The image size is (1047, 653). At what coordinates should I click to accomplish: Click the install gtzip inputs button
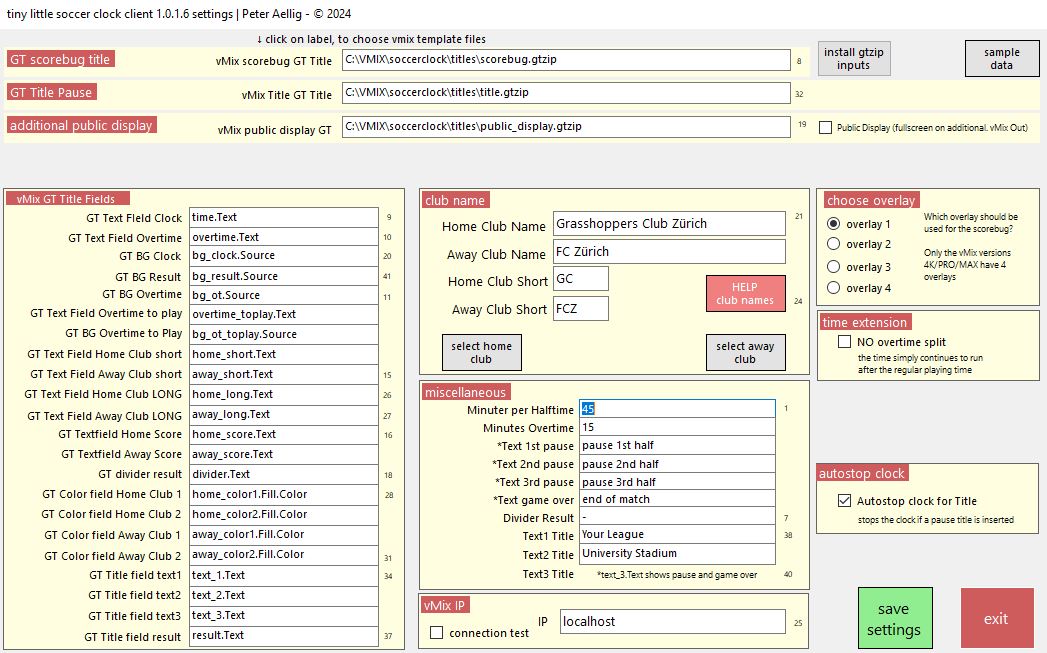click(x=853, y=59)
